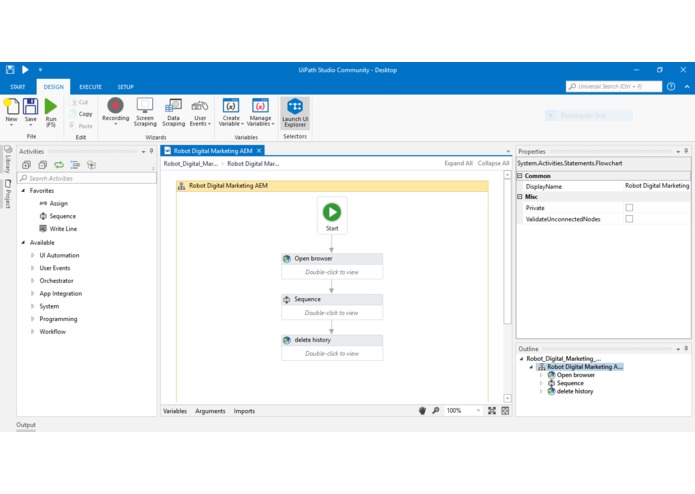Click the green refresh icon in Activities panel
Image resolution: width=695 pixels, height=494 pixels.
click(59, 165)
